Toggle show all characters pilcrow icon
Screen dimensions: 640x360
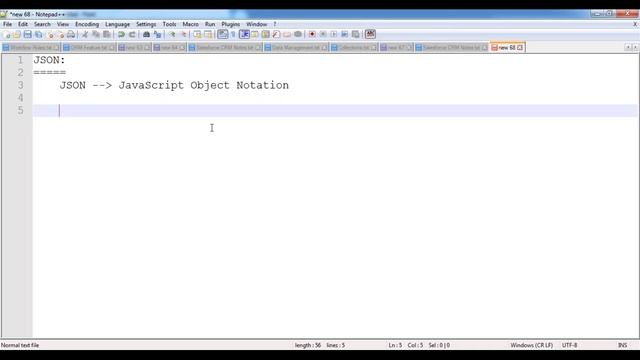click(233, 35)
